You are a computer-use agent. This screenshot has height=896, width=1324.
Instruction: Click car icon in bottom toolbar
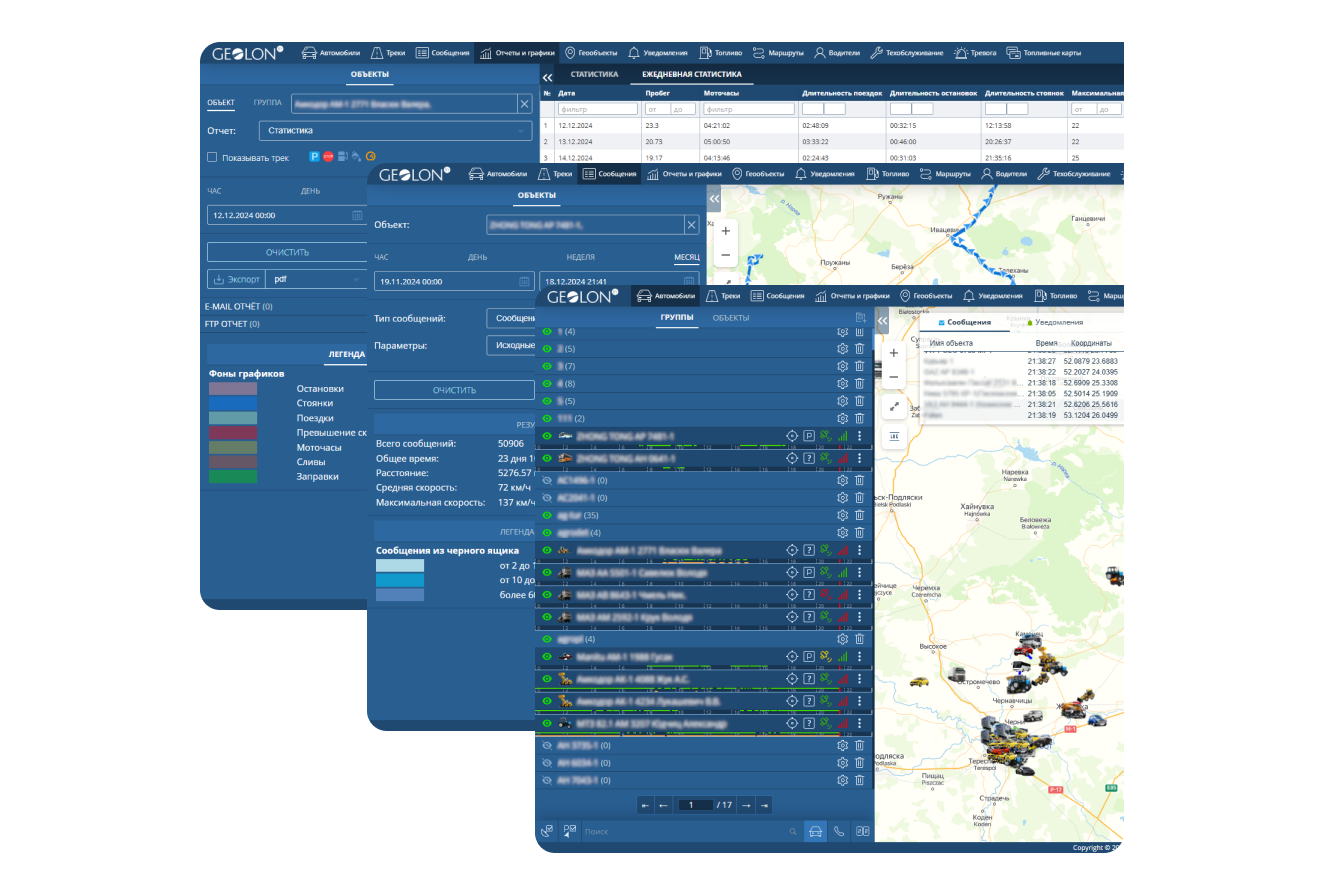pos(816,830)
